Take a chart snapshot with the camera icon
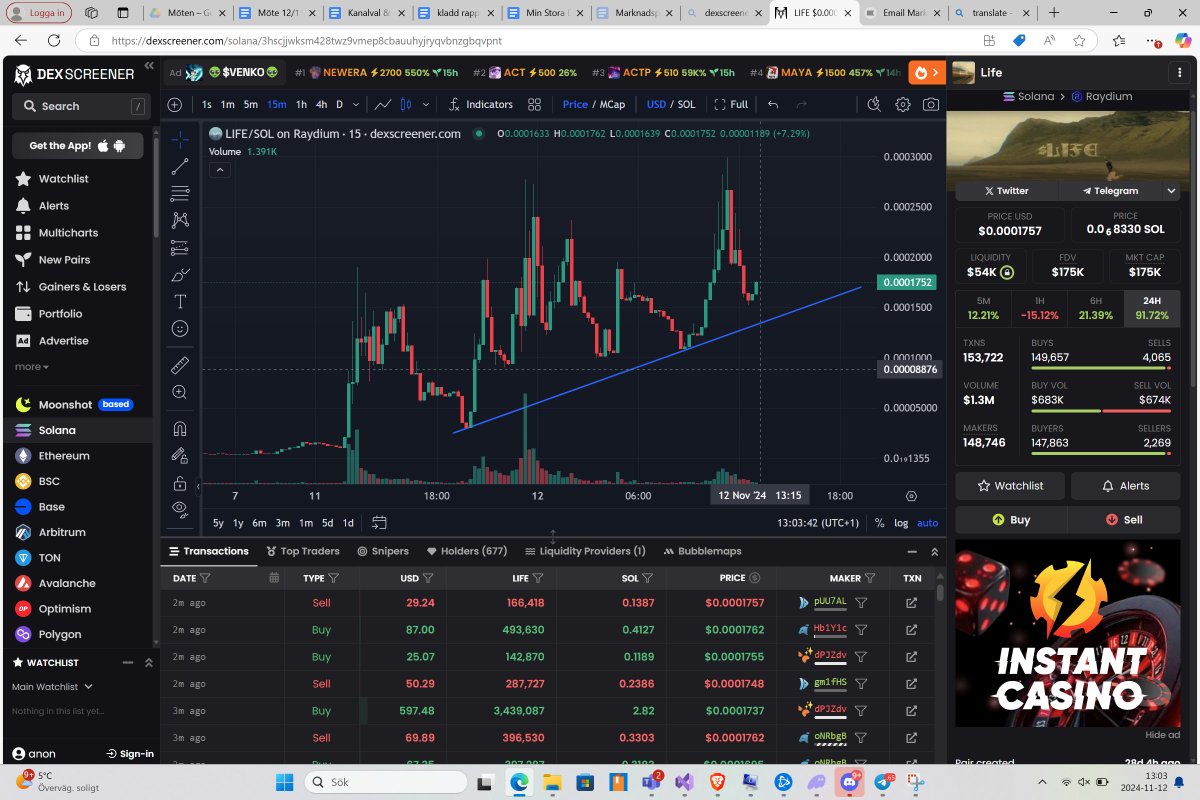This screenshot has height=800, width=1200. (x=931, y=104)
